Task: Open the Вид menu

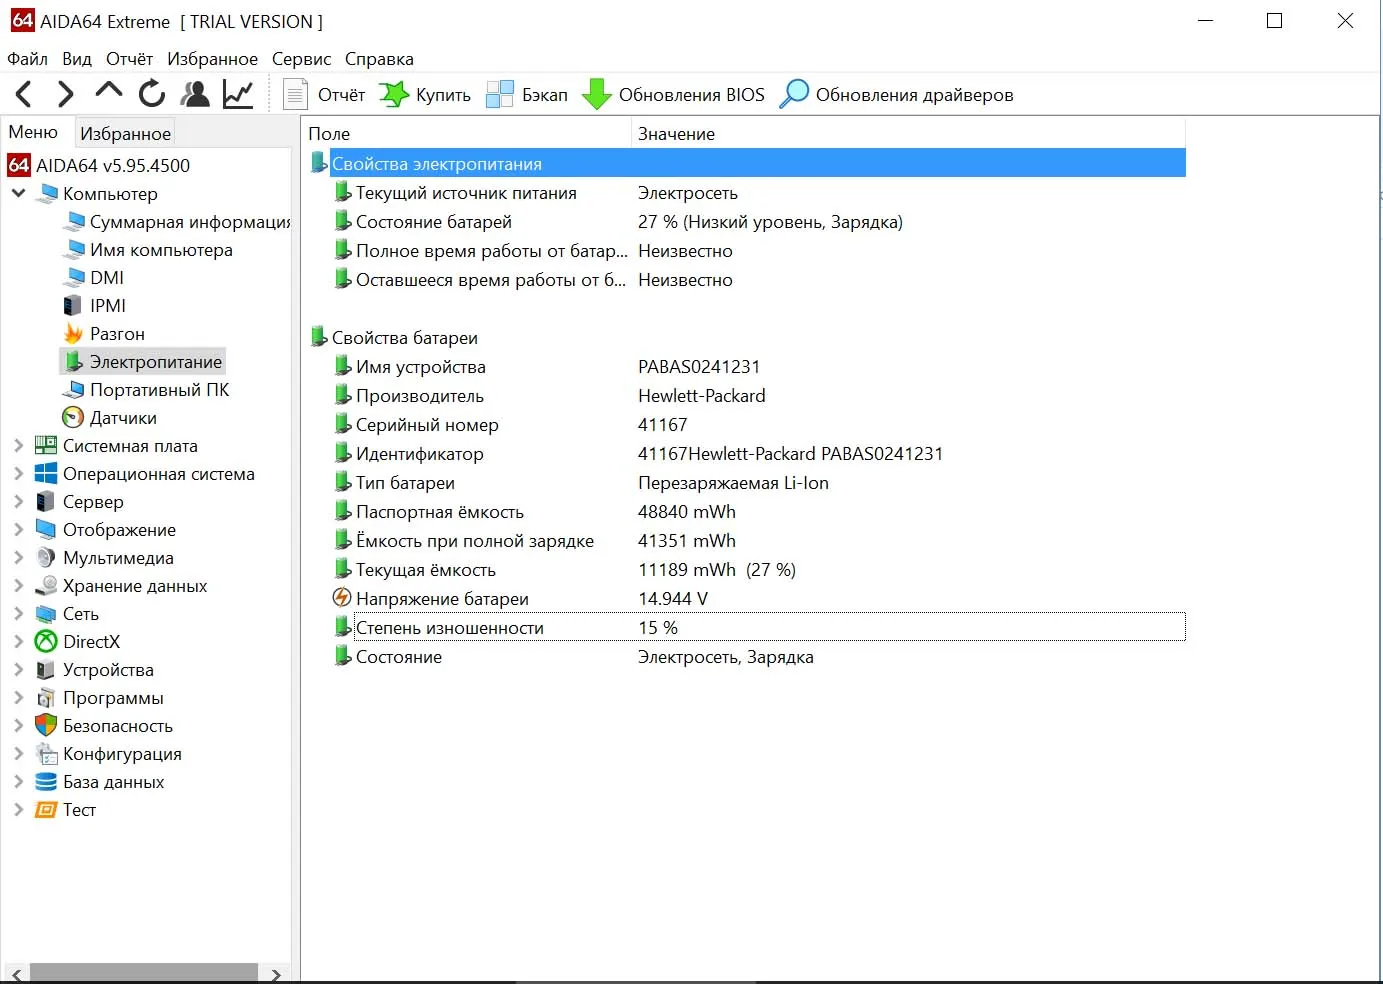Action: (77, 59)
